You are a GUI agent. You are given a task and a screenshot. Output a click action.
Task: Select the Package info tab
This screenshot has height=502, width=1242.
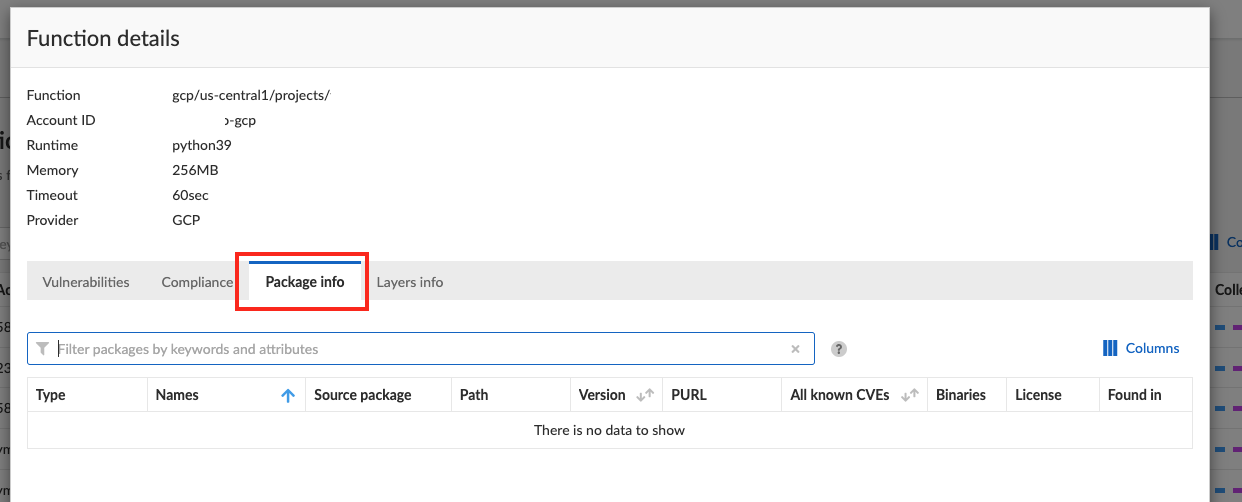[x=305, y=282]
